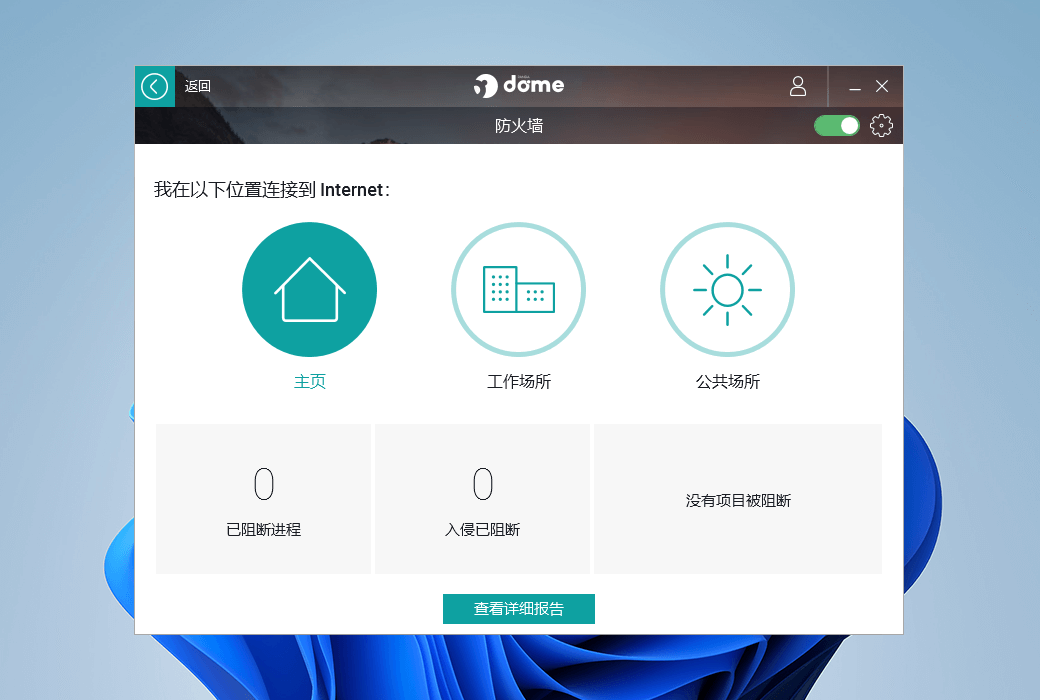Open the 入侵已阻断 tile
This screenshot has height=700, width=1040.
(482, 500)
